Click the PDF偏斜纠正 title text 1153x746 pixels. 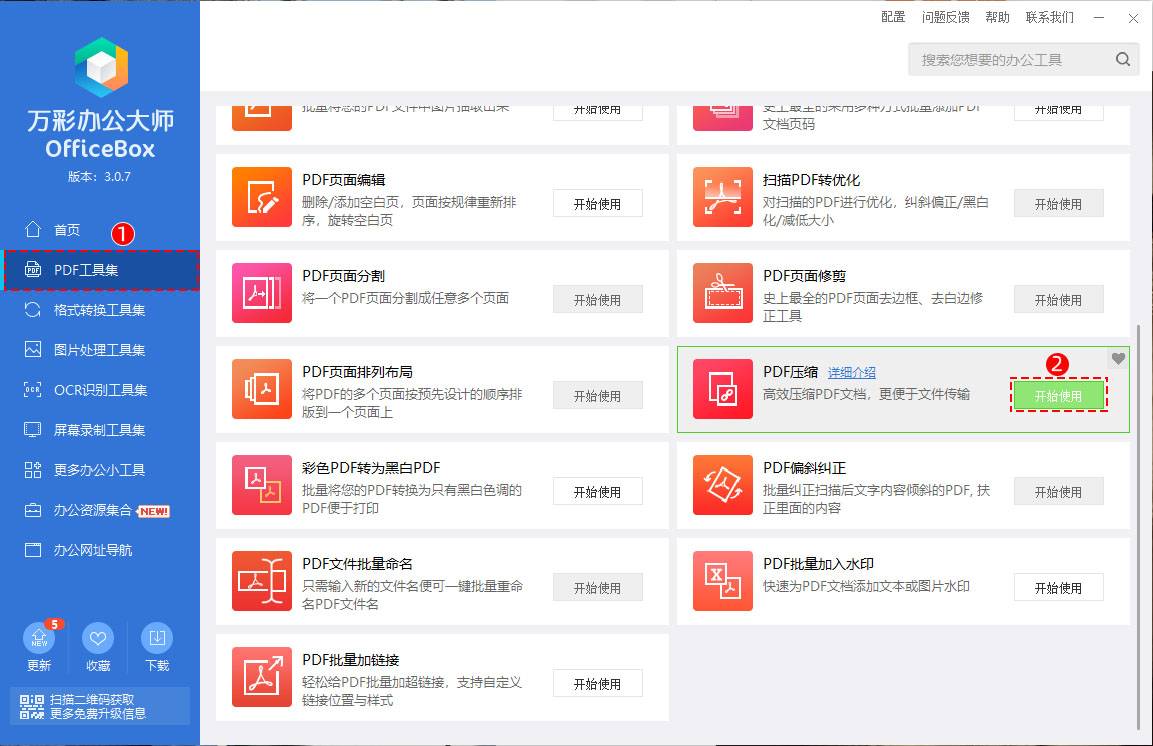[804, 468]
